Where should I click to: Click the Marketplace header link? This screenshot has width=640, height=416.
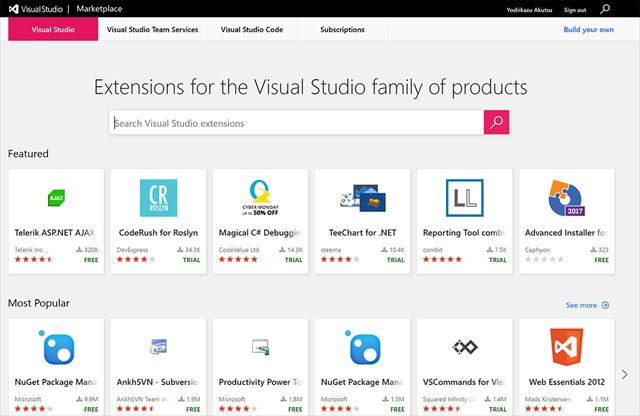point(99,9)
